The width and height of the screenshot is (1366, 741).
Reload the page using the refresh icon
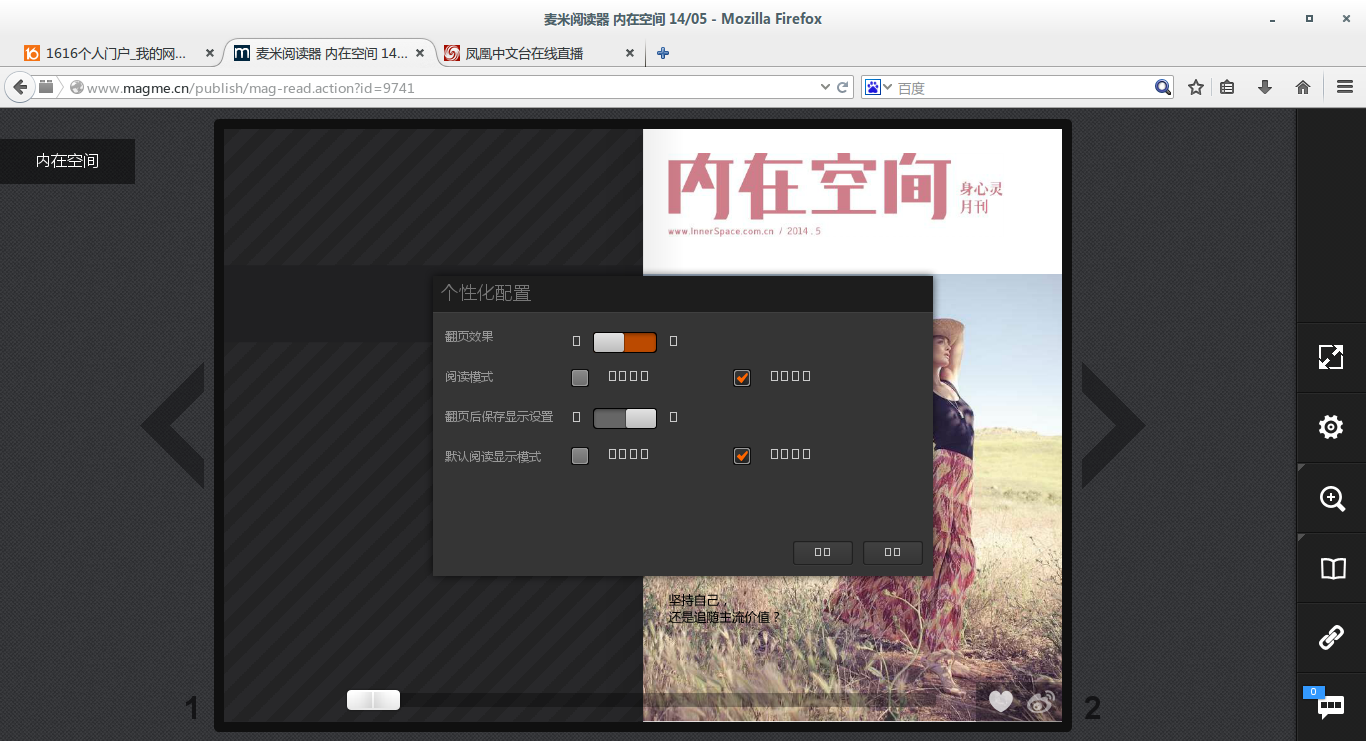843,87
